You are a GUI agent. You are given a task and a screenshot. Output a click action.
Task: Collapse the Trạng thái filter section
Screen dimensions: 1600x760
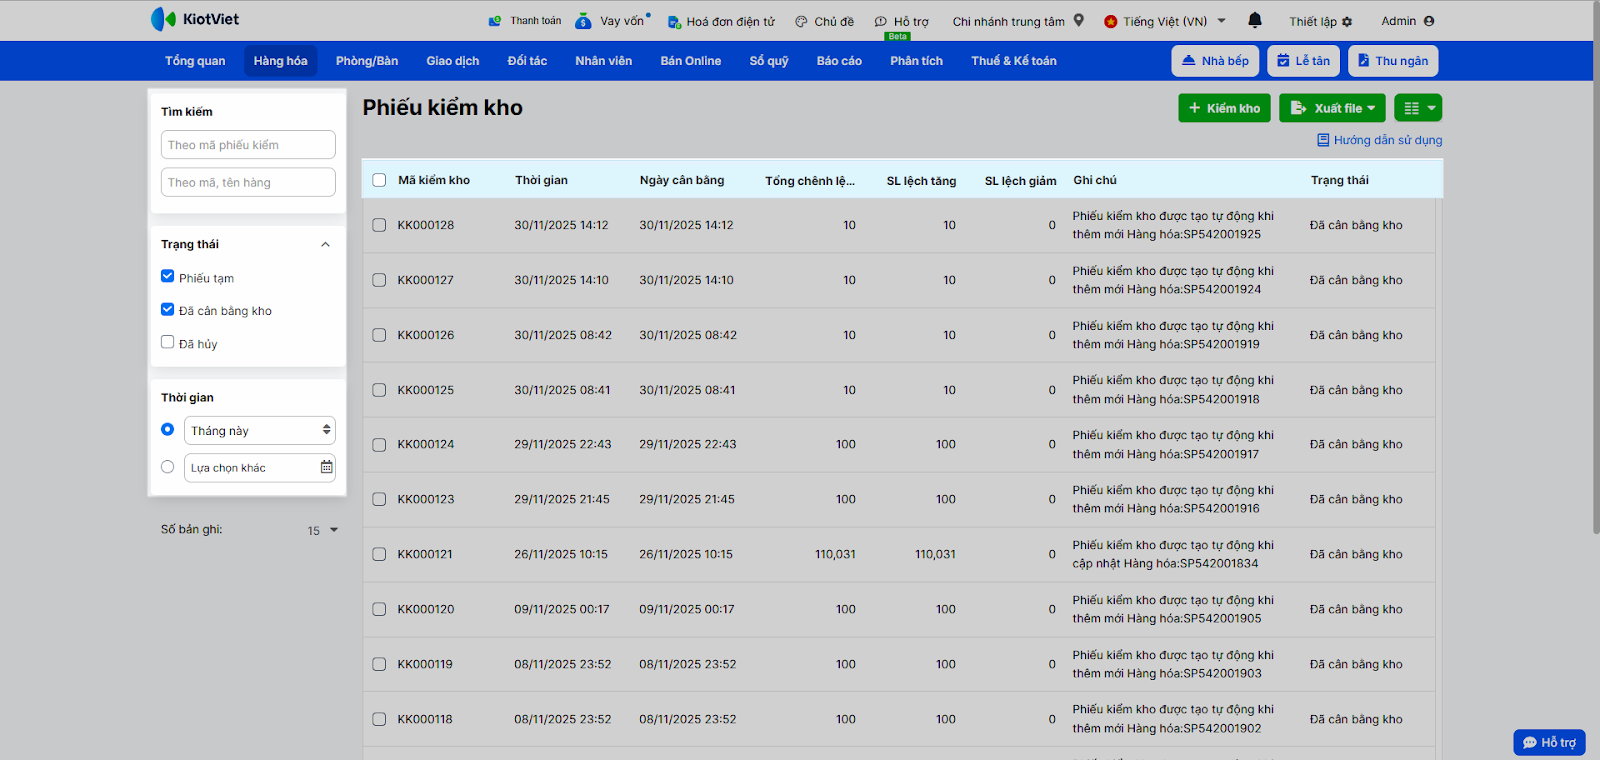tap(325, 245)
